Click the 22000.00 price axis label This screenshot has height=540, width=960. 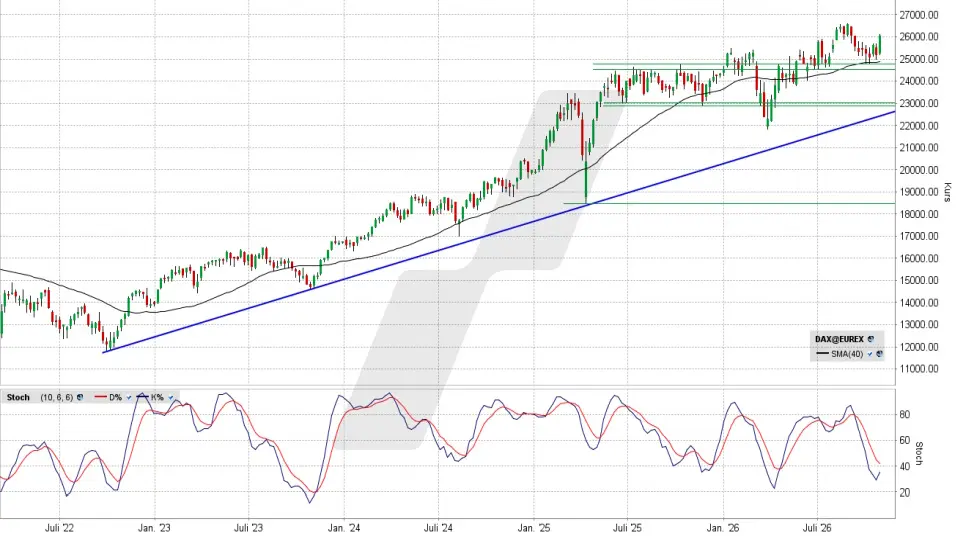918,126
